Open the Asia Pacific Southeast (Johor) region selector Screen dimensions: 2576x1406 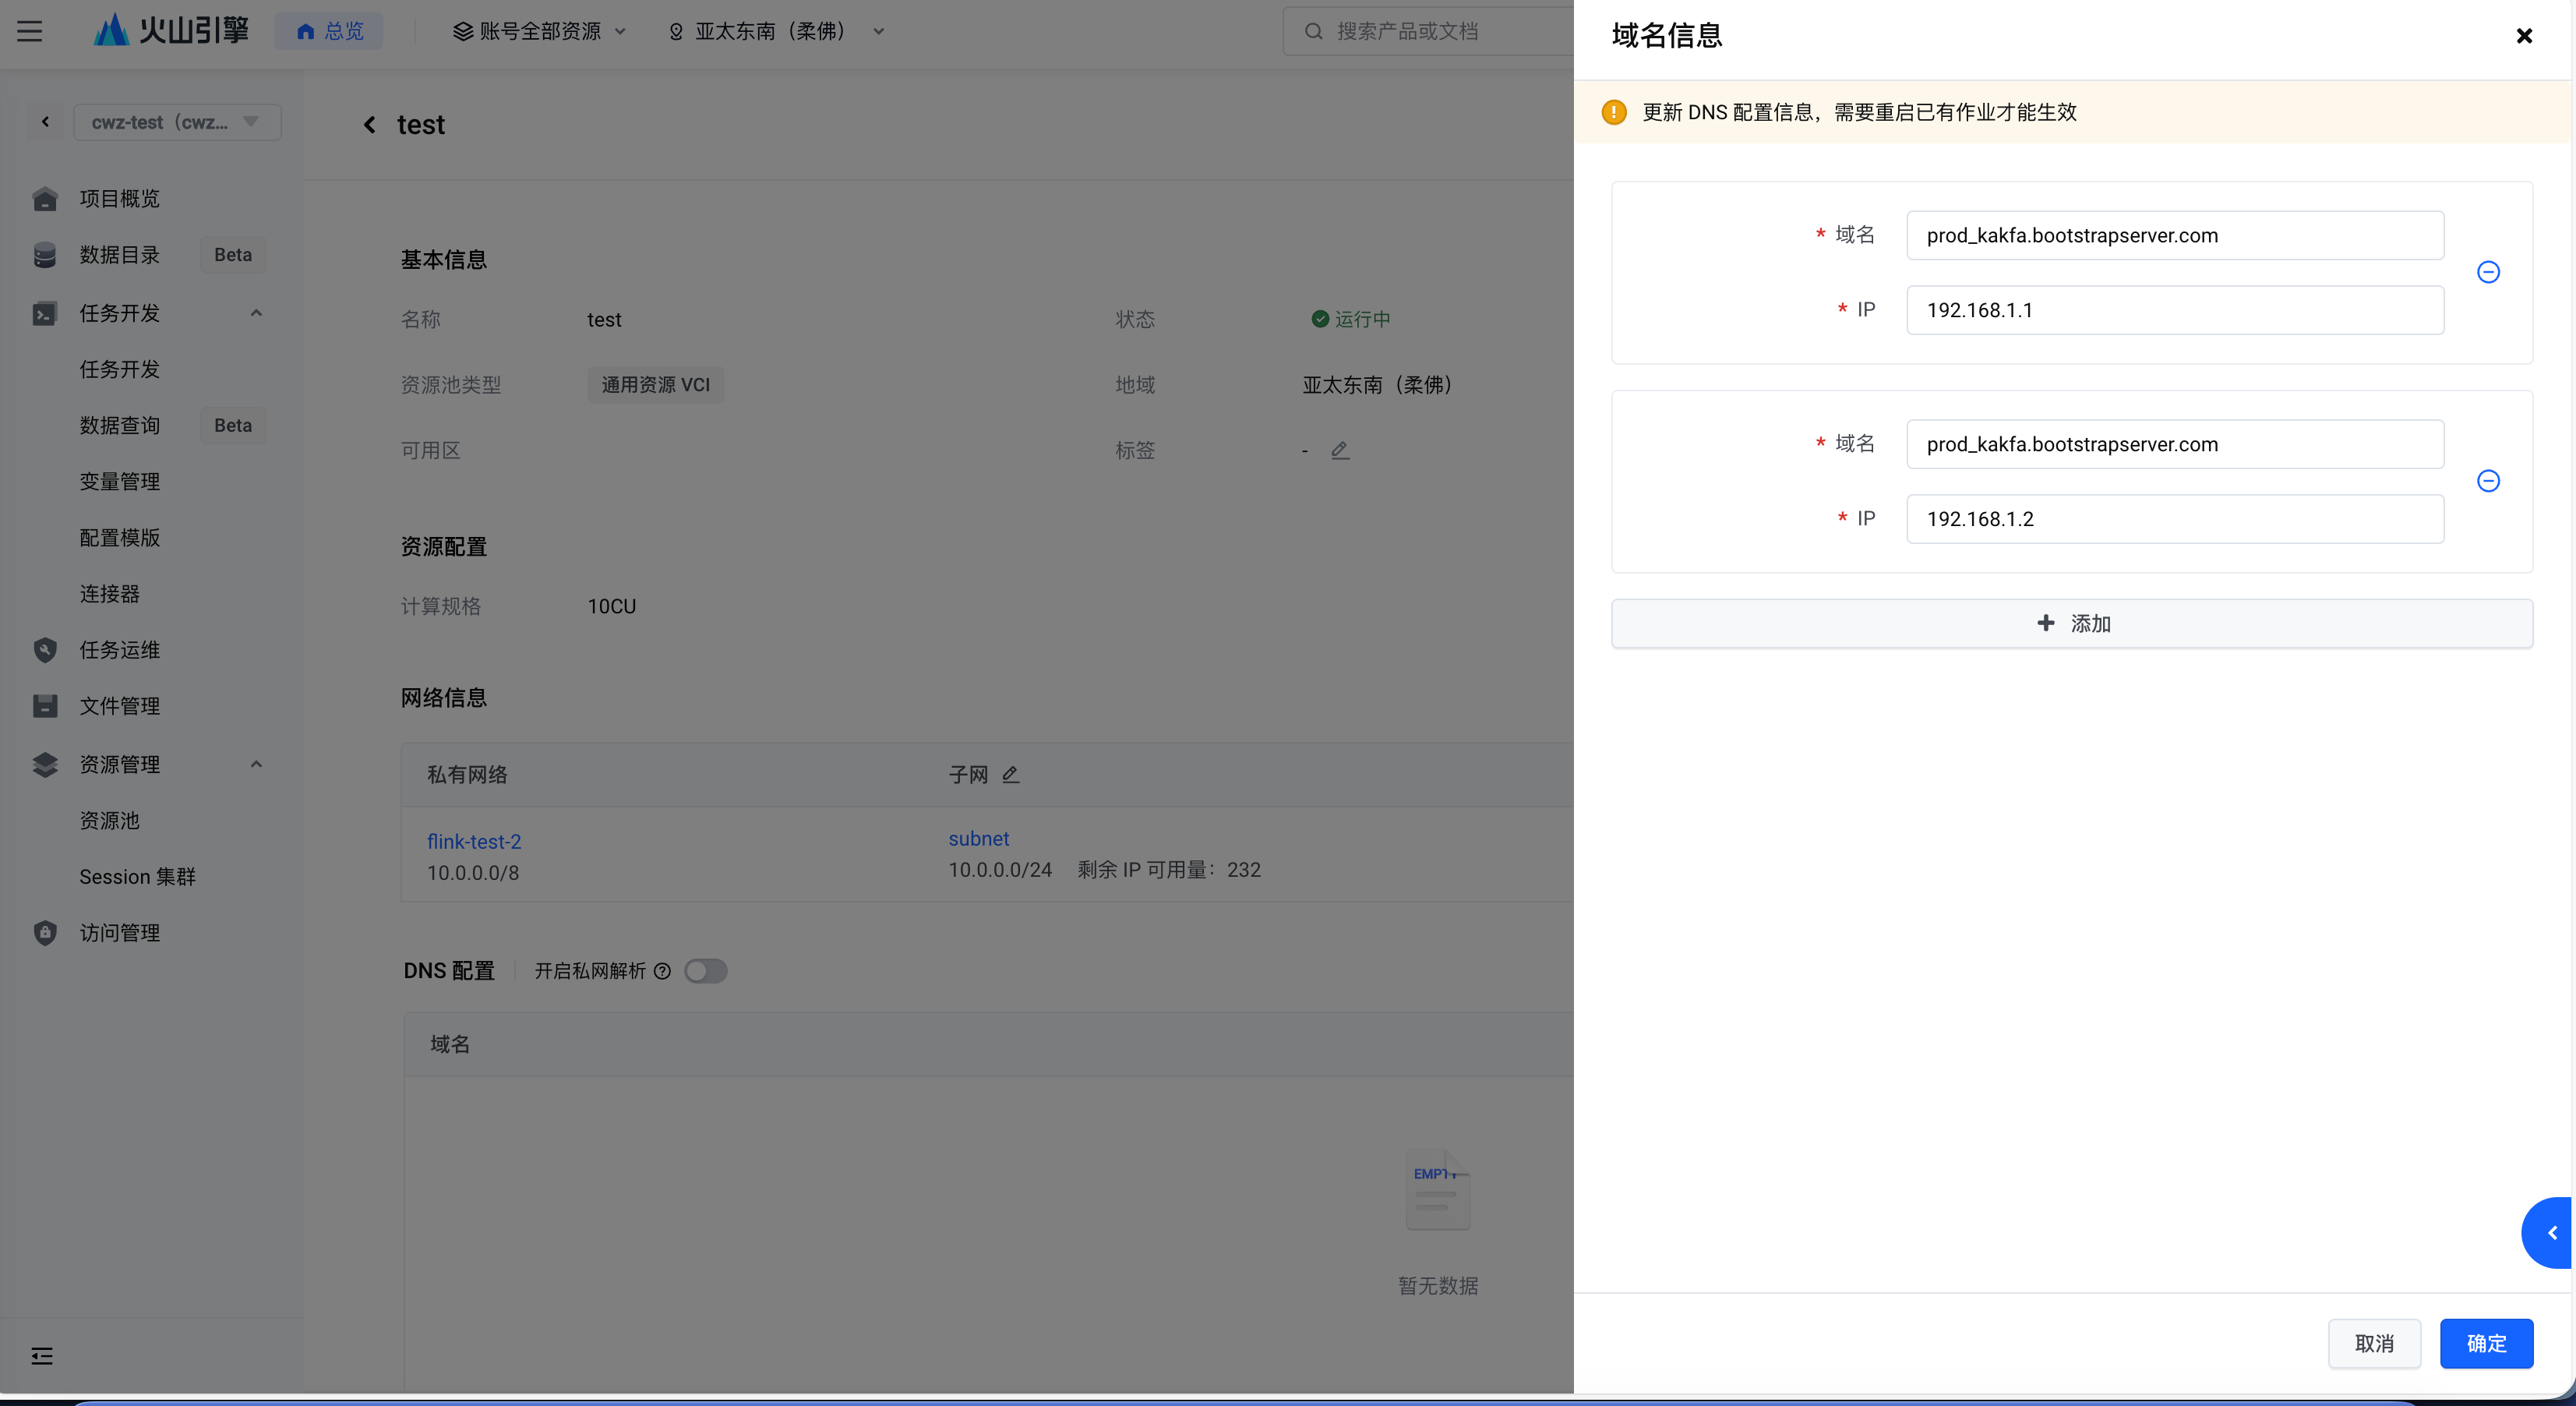776,31
